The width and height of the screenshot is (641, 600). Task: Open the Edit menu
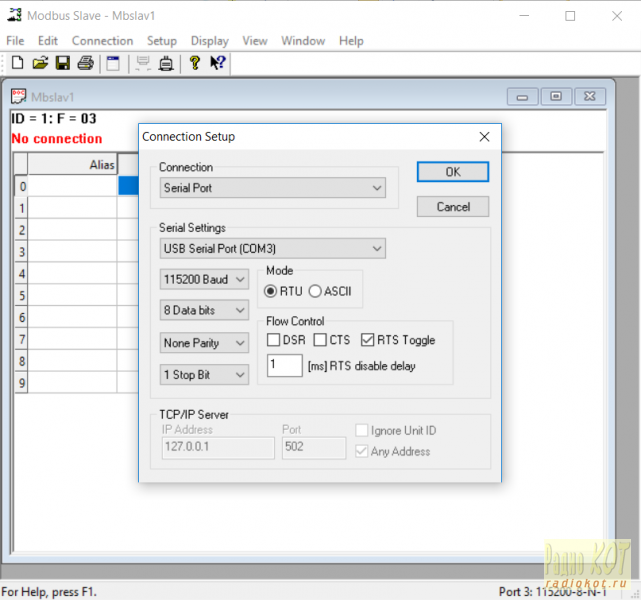point(48,41)
